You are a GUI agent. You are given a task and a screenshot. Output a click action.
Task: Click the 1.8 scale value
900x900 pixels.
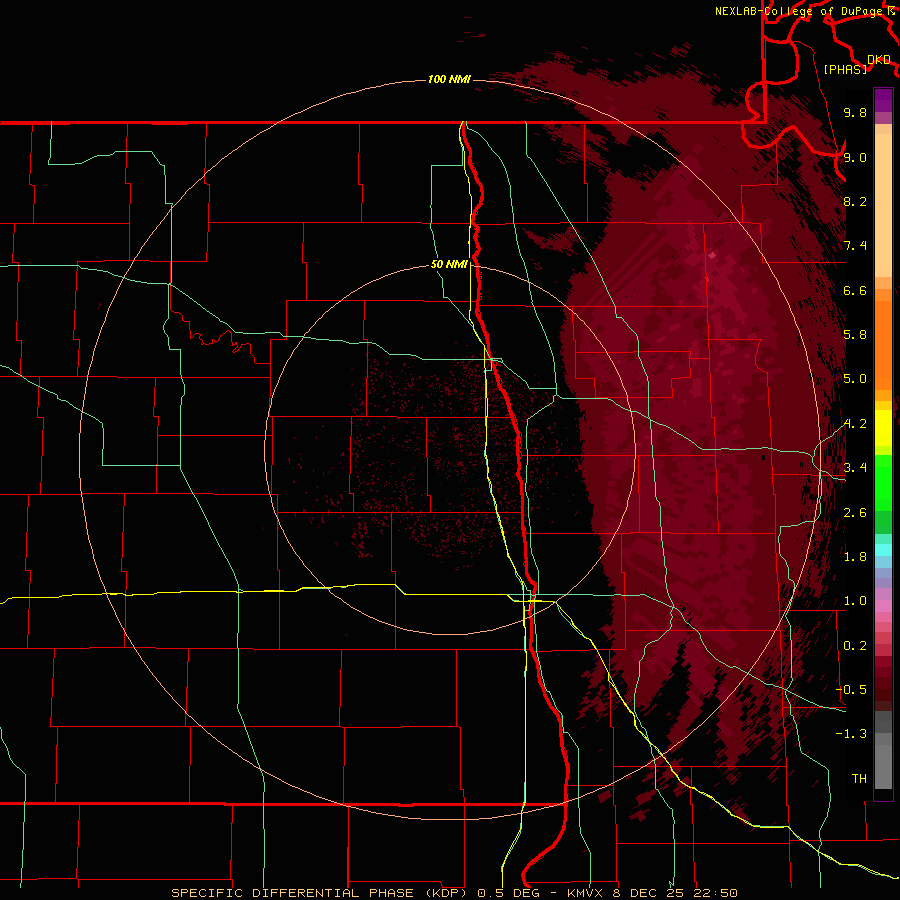(x=855, y=556)
